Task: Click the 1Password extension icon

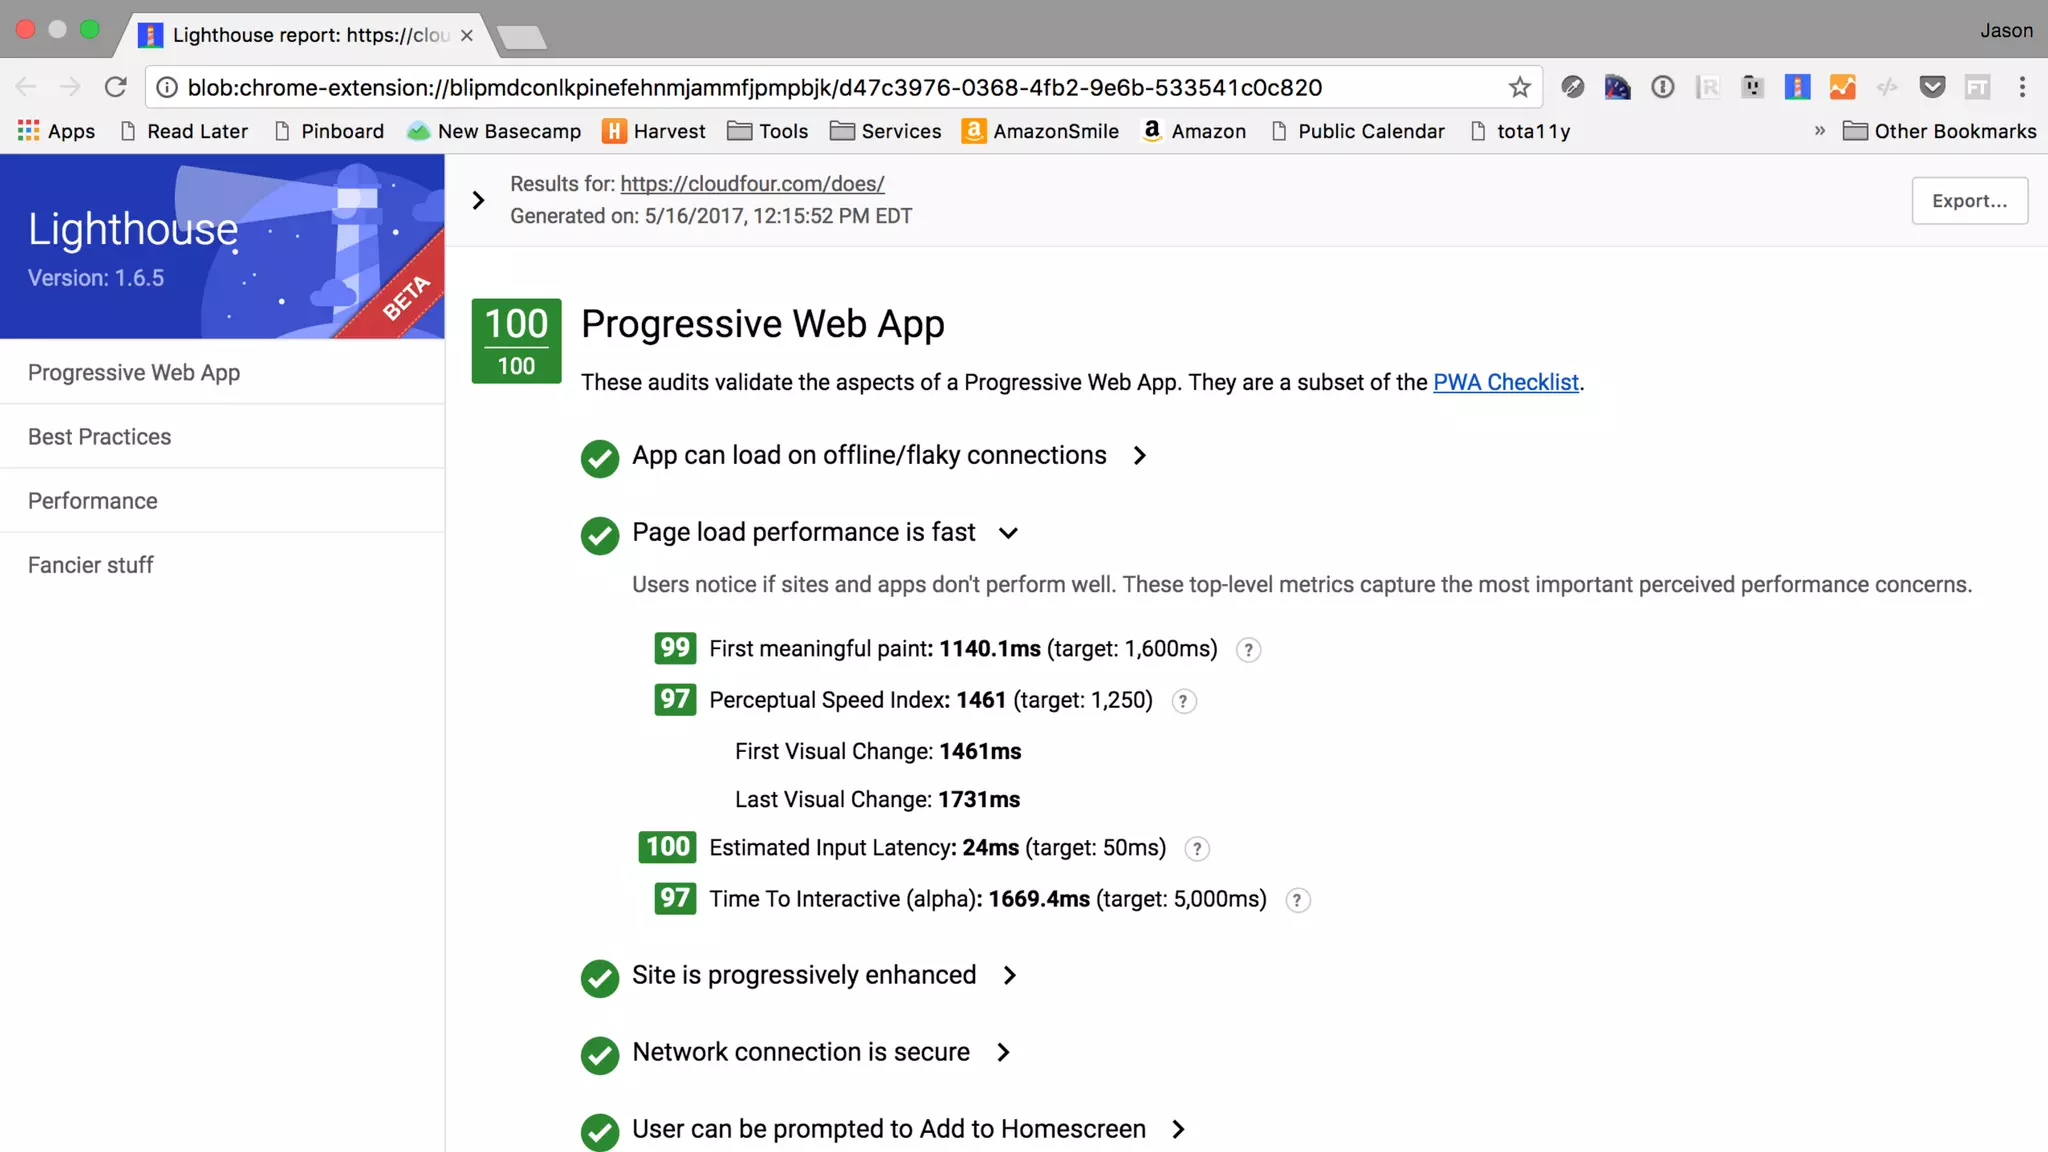Action: [1662, 87]
